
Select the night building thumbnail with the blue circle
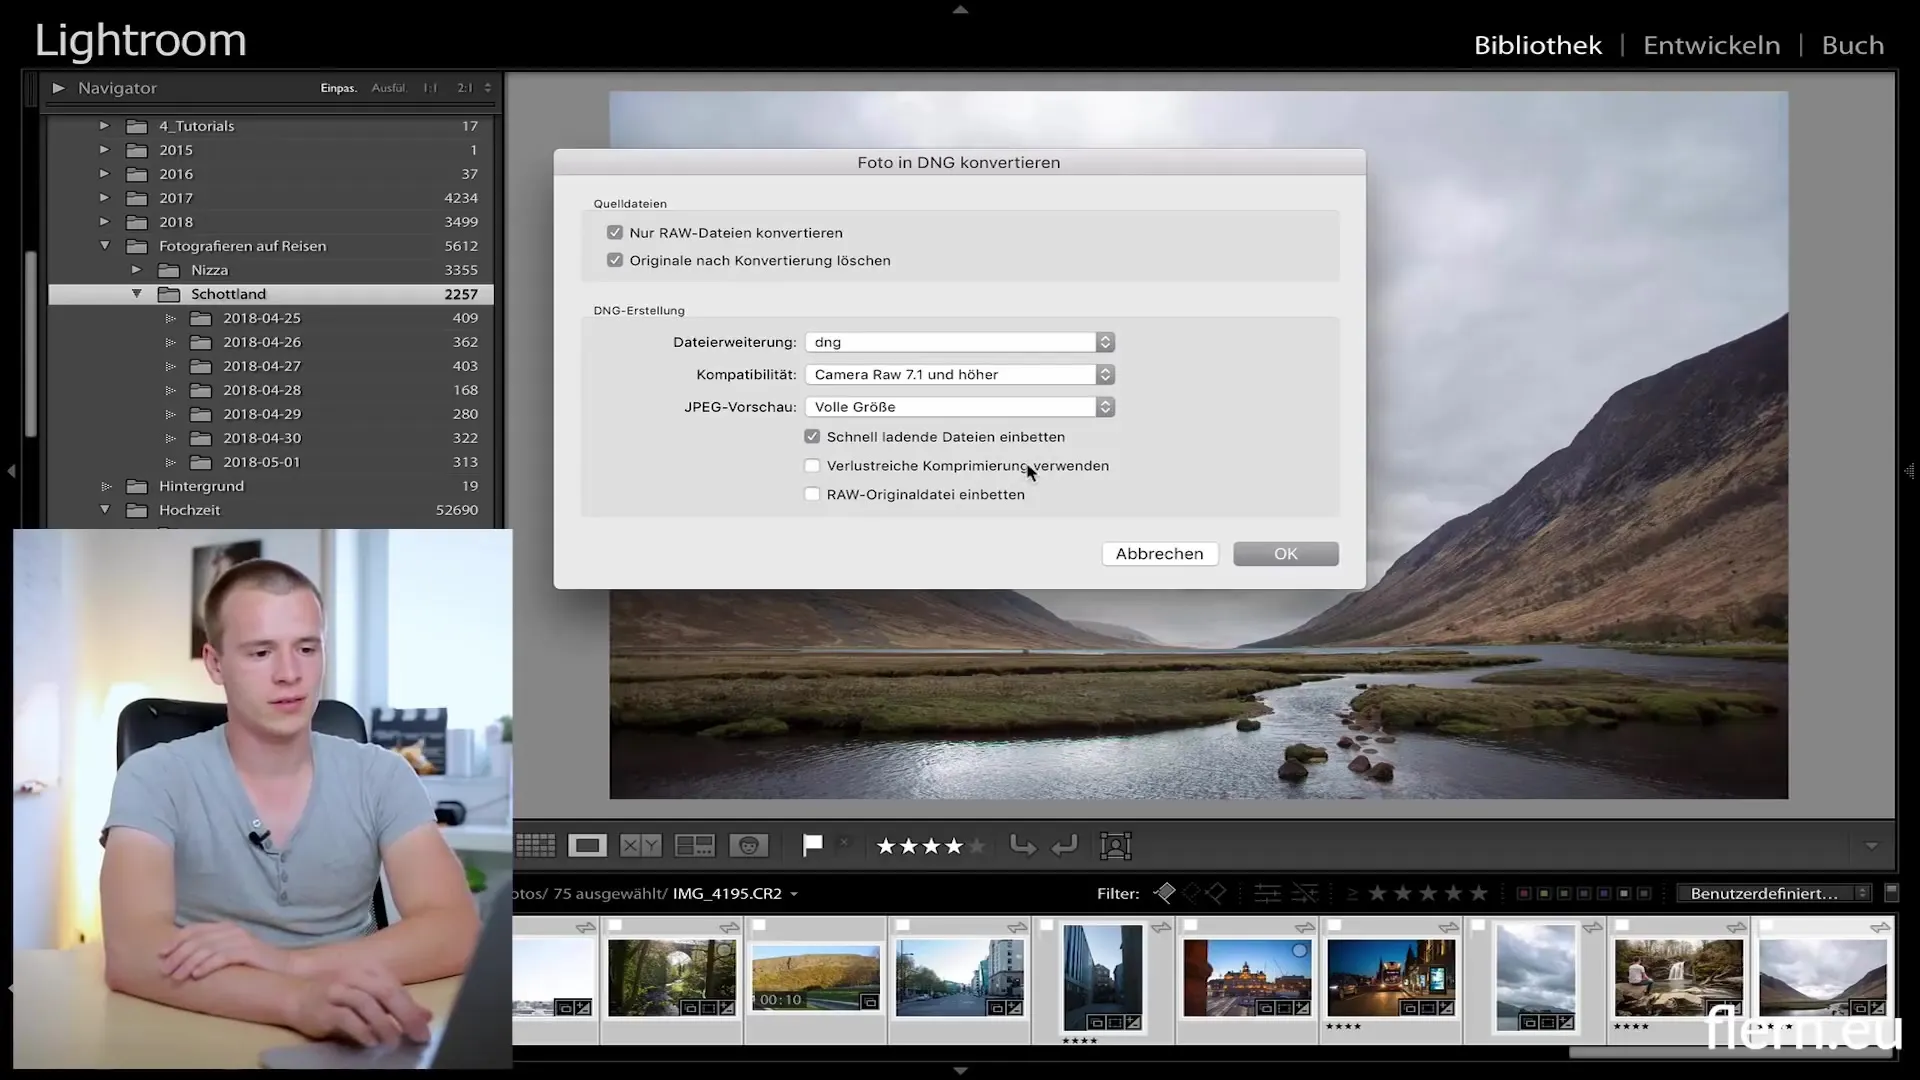pyautogui.click(x=1247, y=977)
